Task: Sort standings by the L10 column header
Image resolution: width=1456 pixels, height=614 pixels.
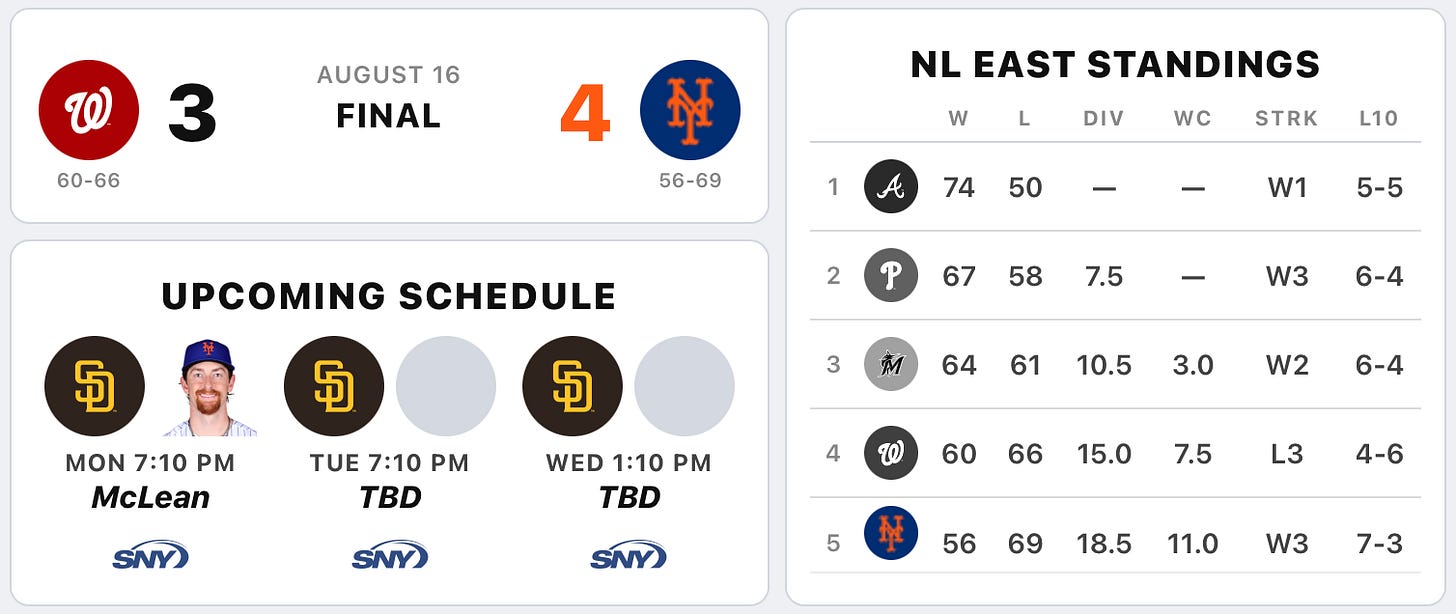Action: point(1378,119)
